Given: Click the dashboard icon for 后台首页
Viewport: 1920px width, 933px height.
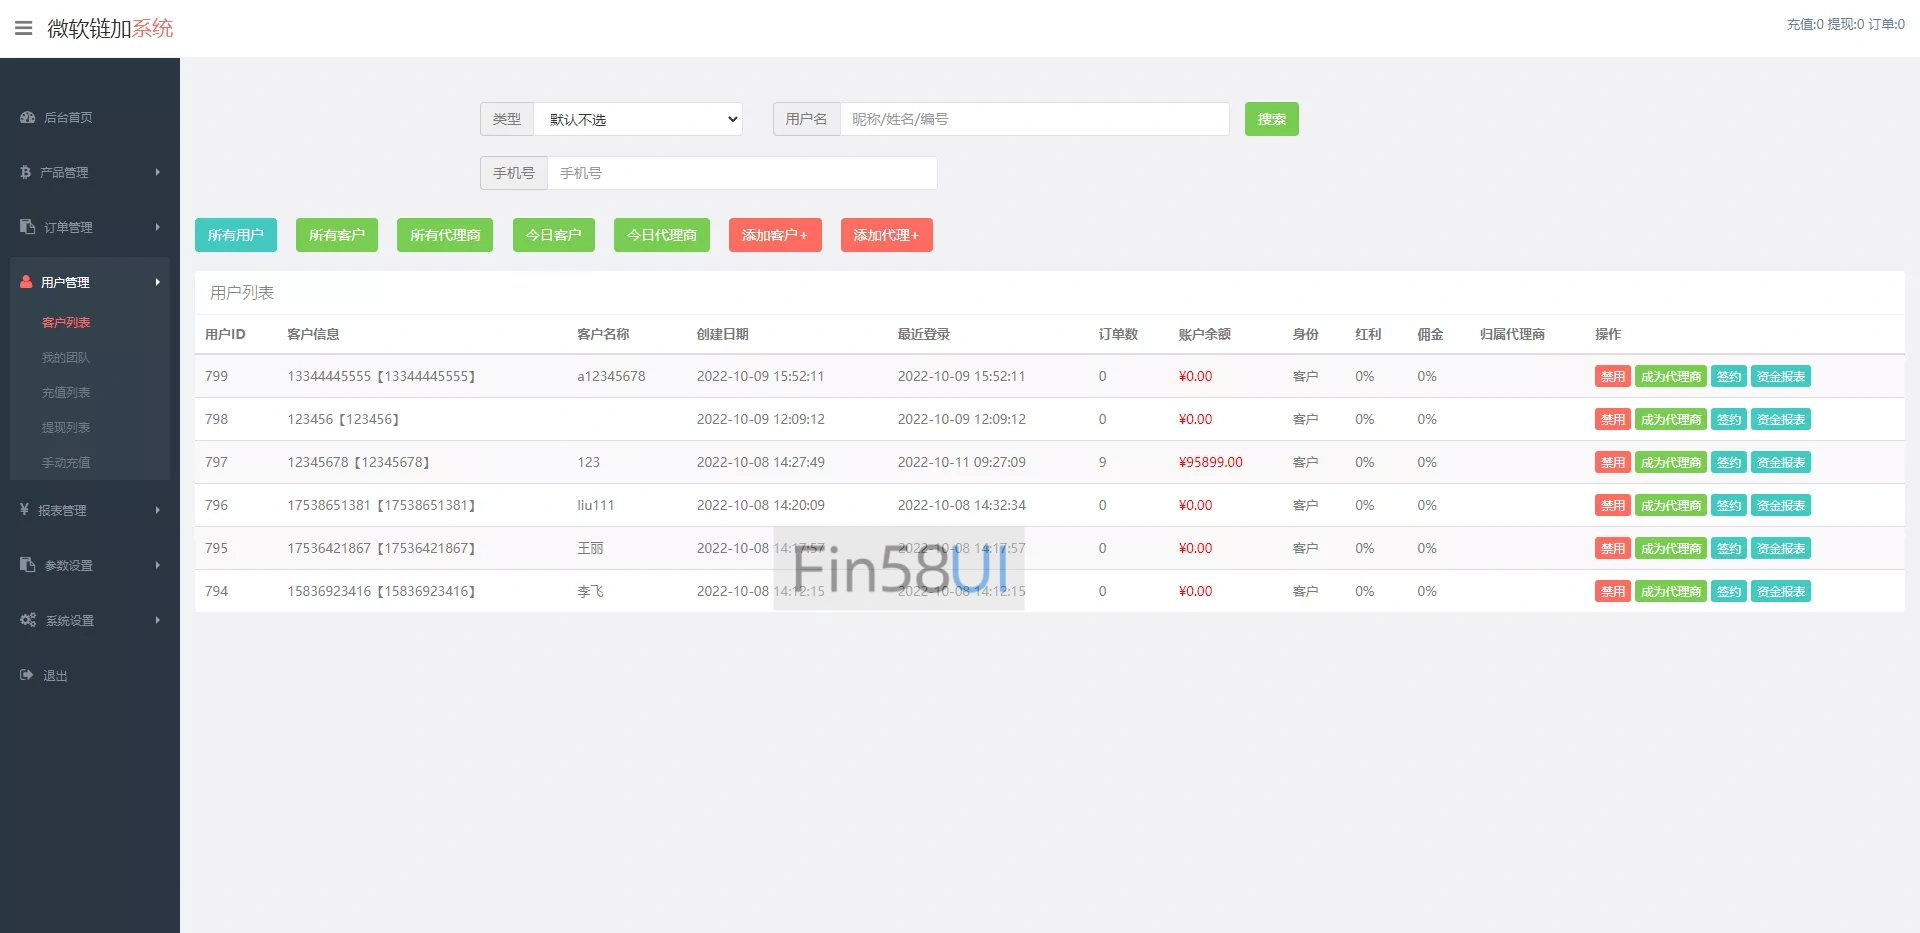Looking at the screenshot, I should point(27,117).
